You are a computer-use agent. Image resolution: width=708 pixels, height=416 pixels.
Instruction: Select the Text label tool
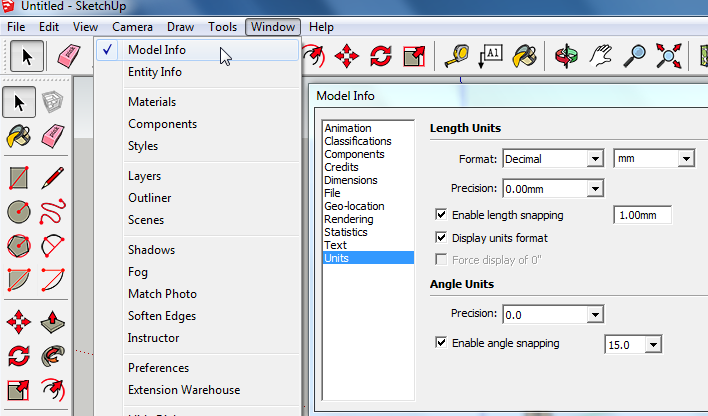pyautogui.click(x=490, y=56)
